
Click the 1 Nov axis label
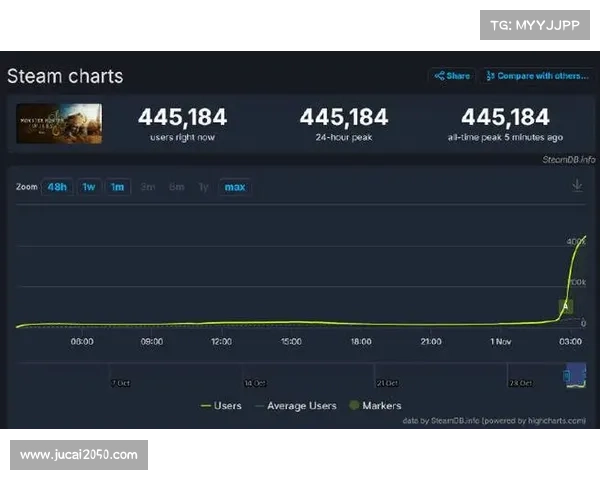[501, 341]
